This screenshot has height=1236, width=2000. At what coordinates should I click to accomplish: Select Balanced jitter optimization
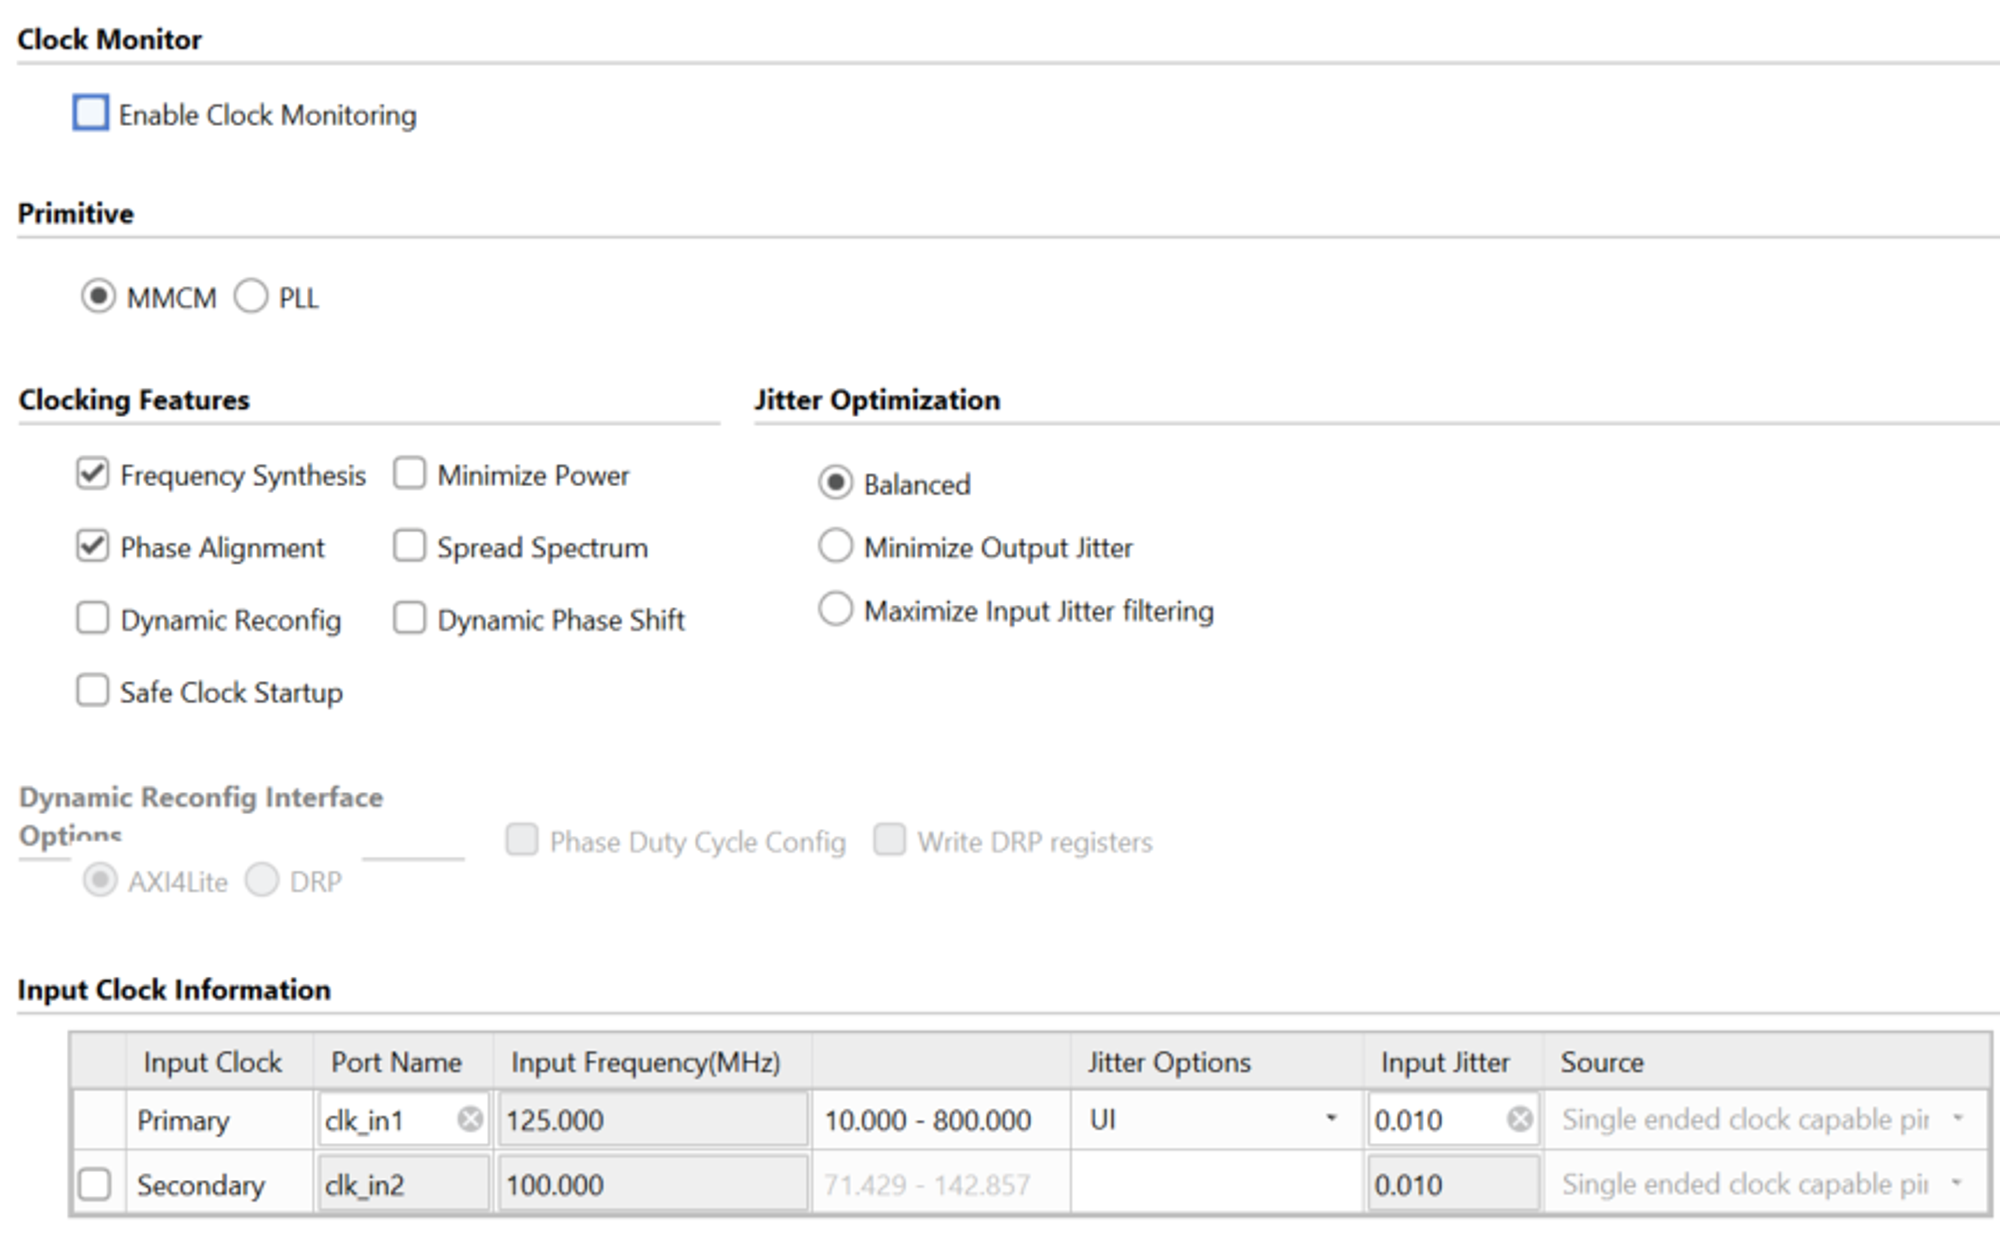pyautogui.click(x=835, y=483)
